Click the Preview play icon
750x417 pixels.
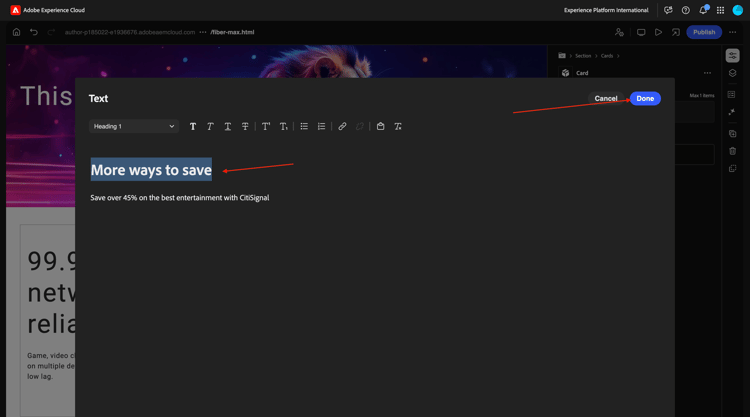658,32
